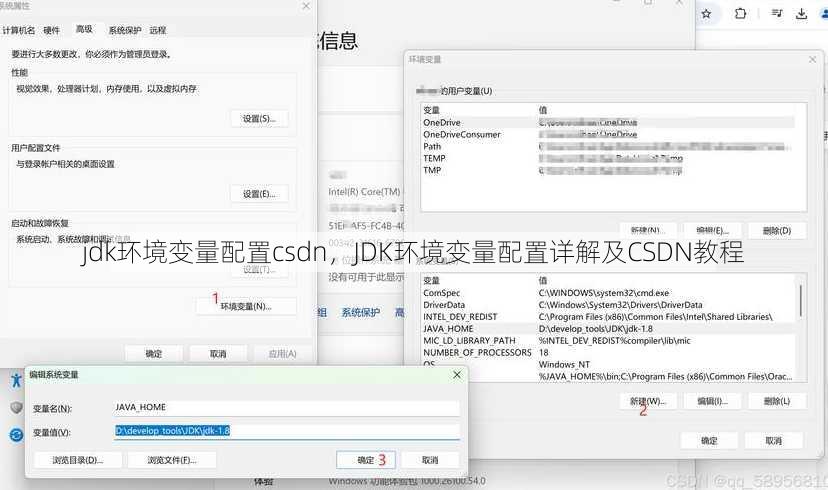Select the INTEL_DEV_REDIST system variable row
This screenshot has height=490, width=828.
point(609,317)
